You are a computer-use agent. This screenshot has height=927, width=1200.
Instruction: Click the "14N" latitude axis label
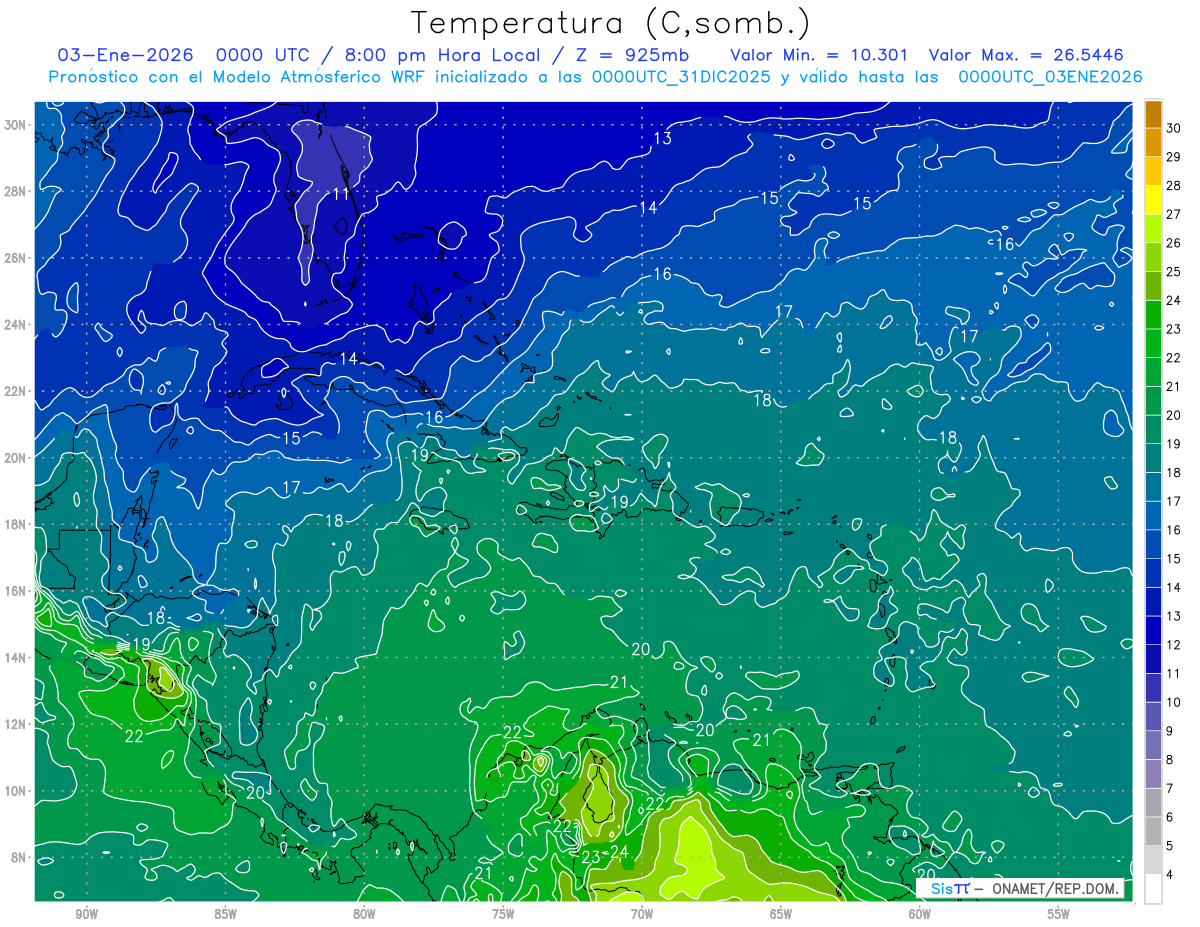[x=17, y=658]
